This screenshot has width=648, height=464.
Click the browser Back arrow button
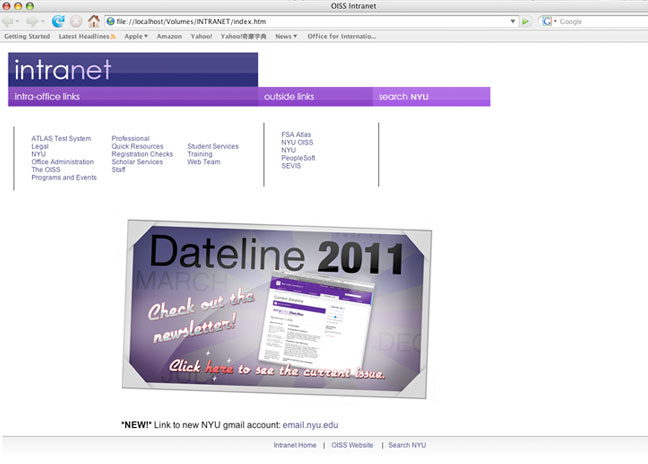pyautogui.click(x=10, y=21)
